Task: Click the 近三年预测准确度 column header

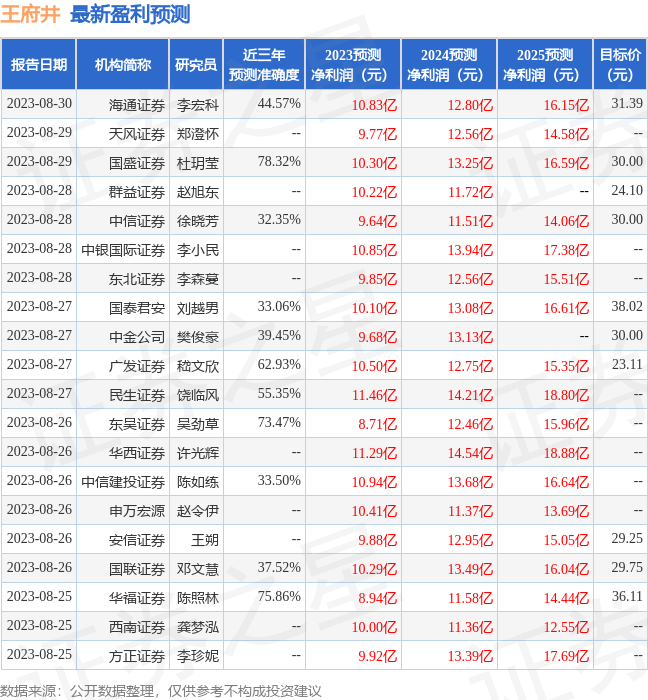Action: tap(264, 65)
